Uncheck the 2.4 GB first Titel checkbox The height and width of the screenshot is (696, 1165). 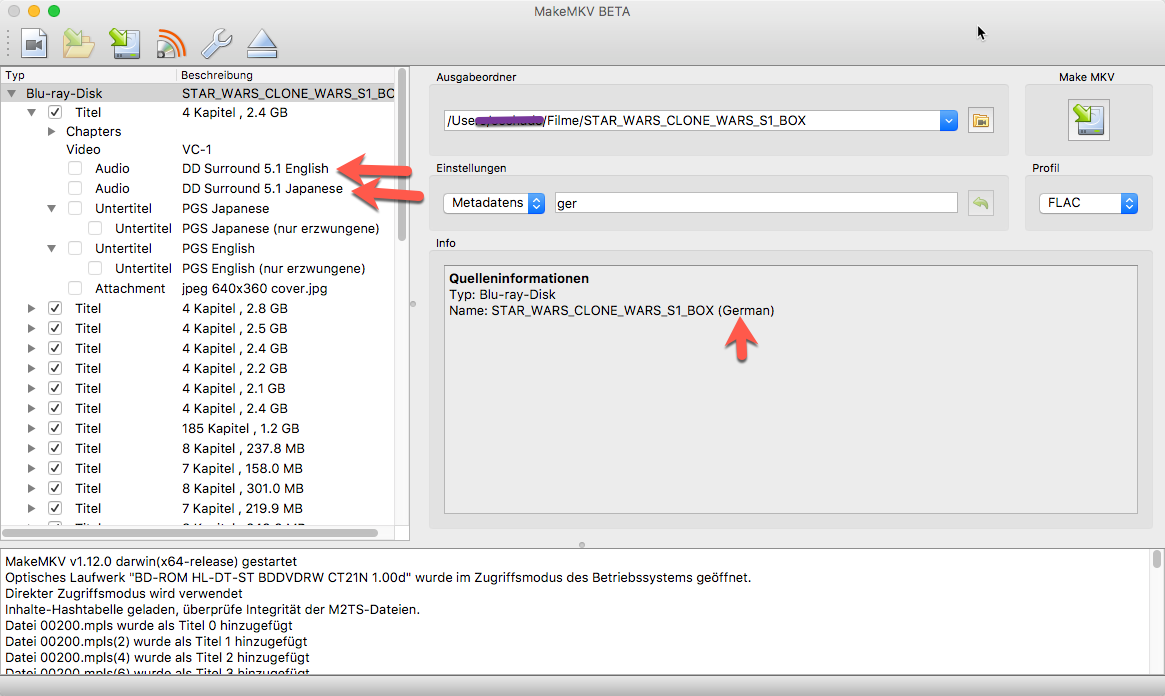coord(55,112)
